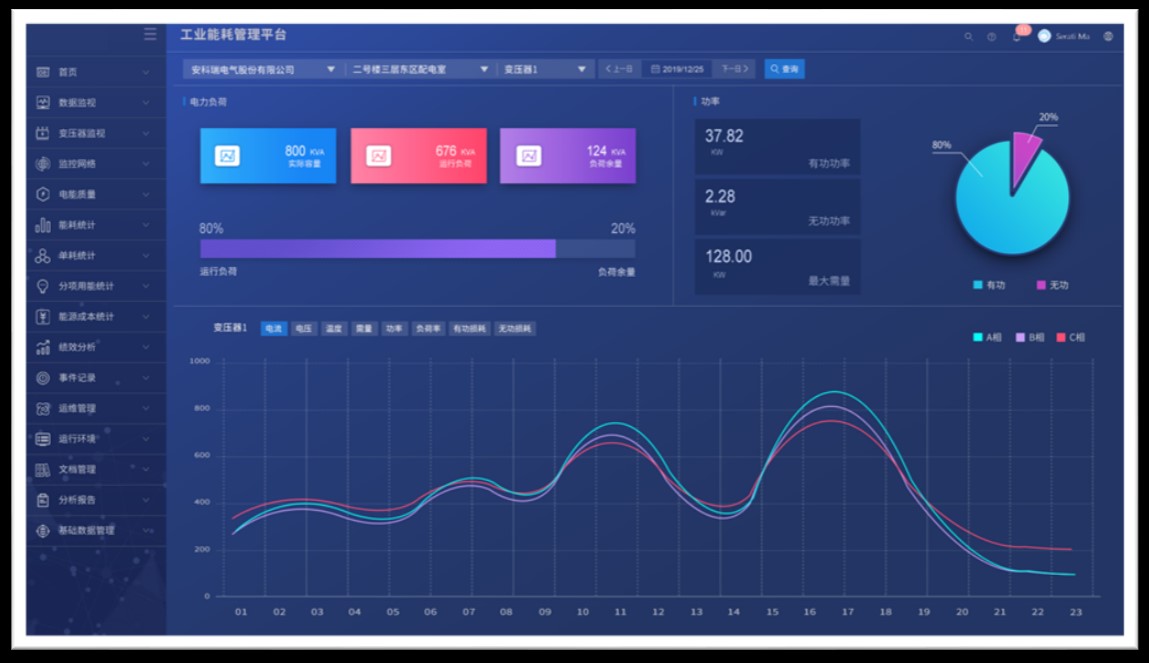Open the 能源成本统计 yen icon
Image resolution: width=1149 pixels, height=663 pixels.
point(43,316)
